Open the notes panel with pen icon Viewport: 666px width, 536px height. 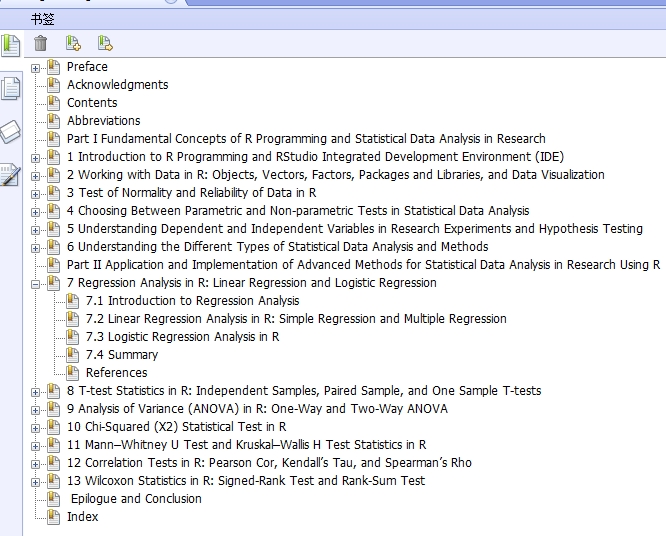pos(10,175)
